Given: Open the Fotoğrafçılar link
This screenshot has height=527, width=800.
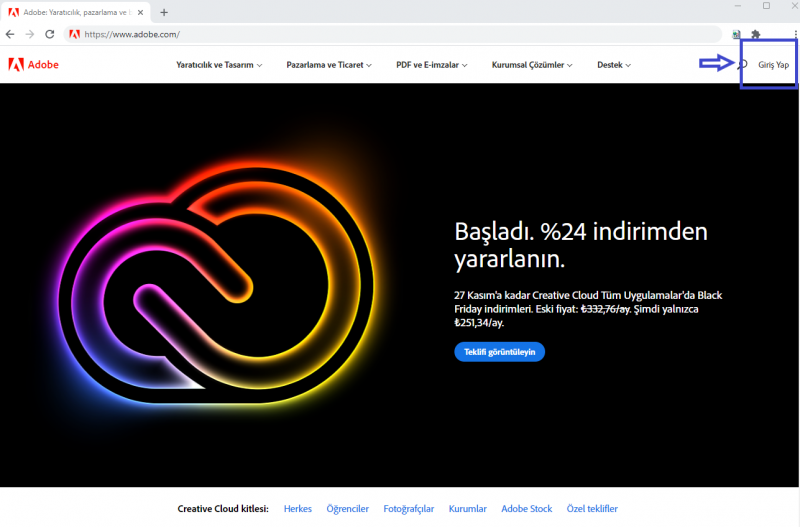Looking at the screenshot, I should 409,509.
